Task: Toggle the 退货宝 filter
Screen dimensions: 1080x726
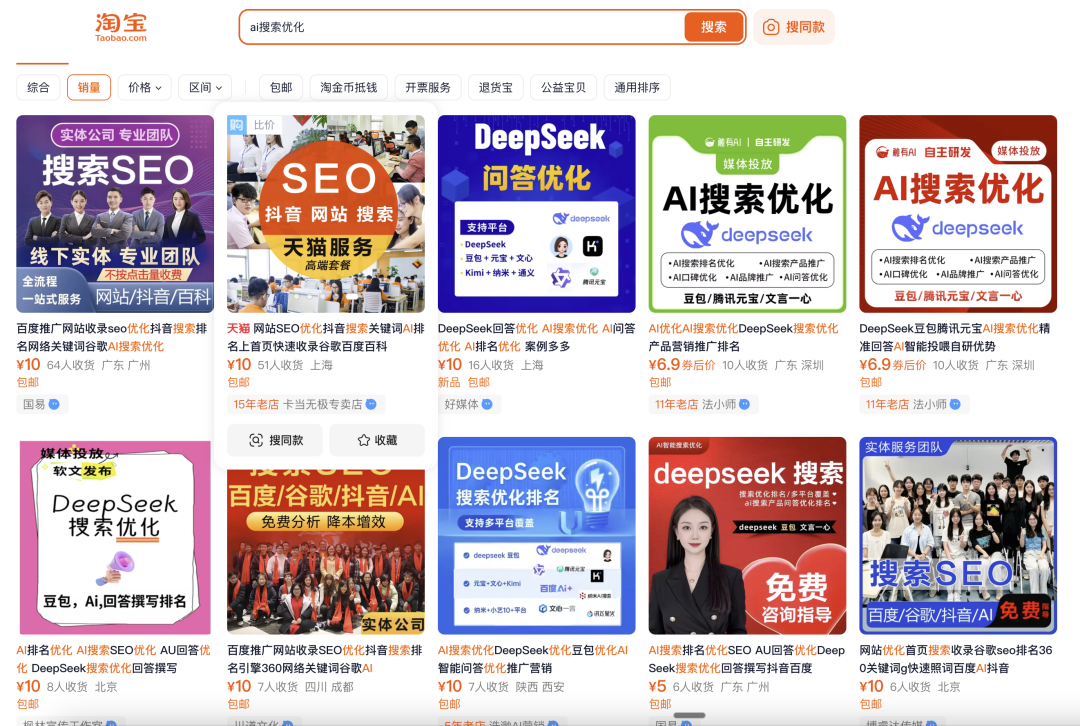Action: click(495, 87)
